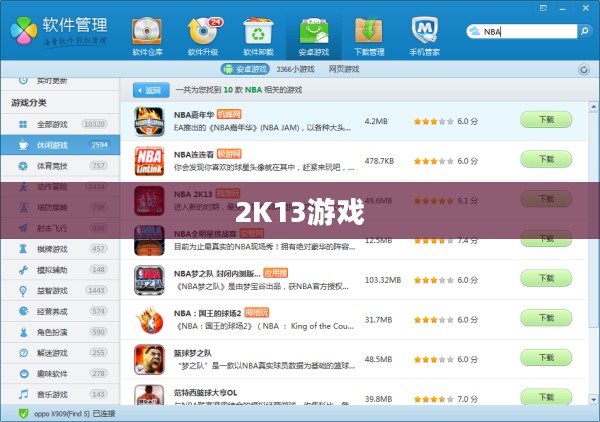Open the 软件仓库 software library icon

[x=147, y=36]
